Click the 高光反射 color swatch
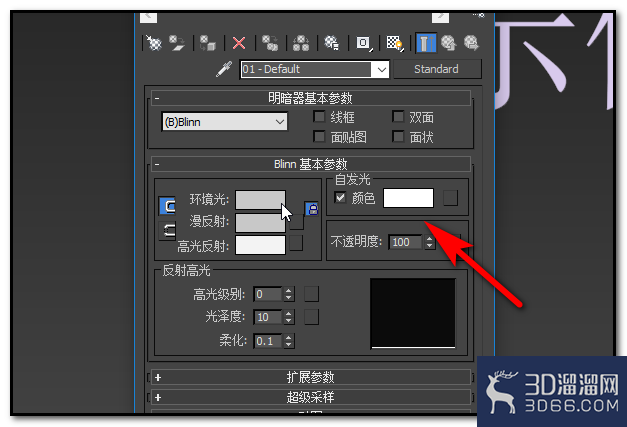 (260, 245)
